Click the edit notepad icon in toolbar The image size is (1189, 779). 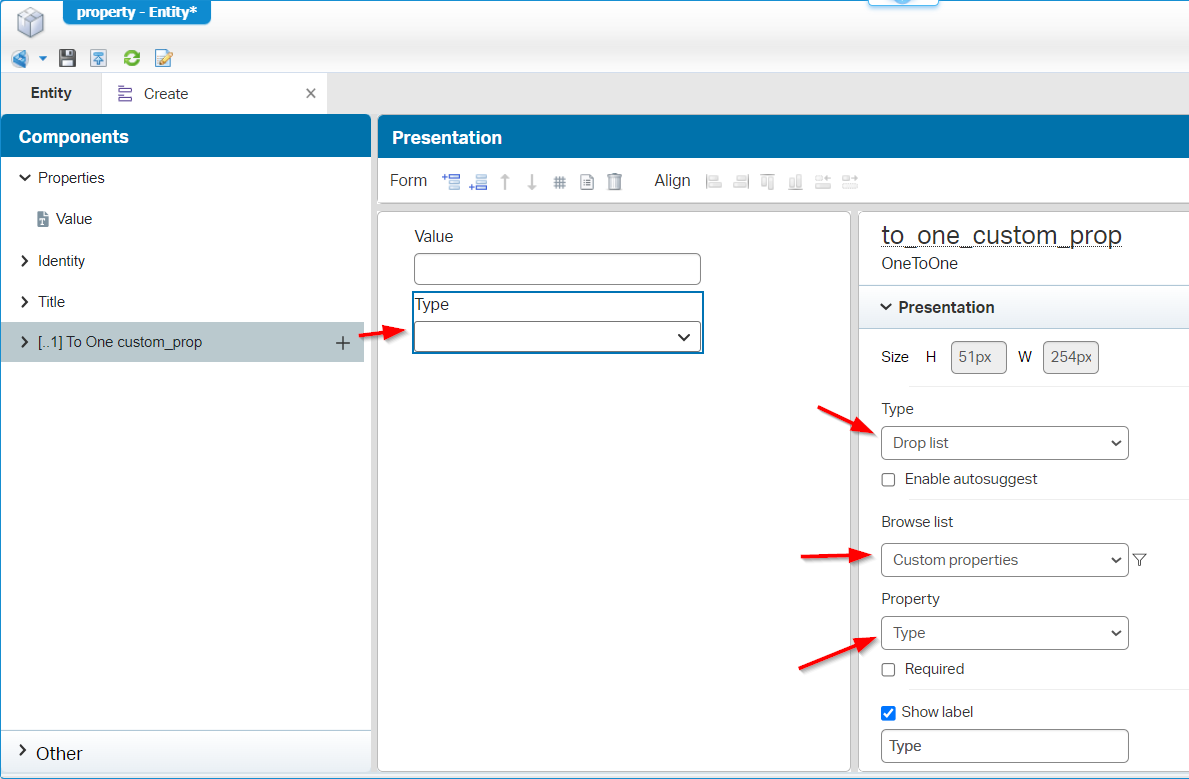pos(164,58)
